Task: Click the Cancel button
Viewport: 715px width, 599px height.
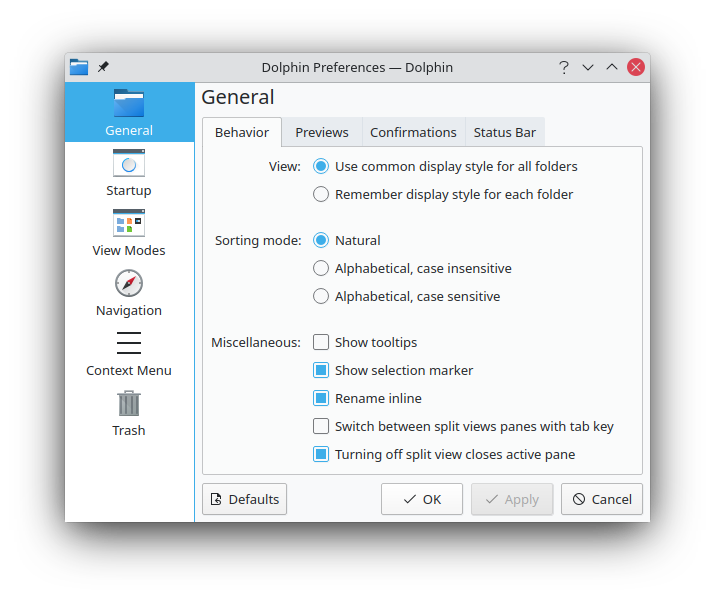Action: pyautogui.click(x=602, y=499)
